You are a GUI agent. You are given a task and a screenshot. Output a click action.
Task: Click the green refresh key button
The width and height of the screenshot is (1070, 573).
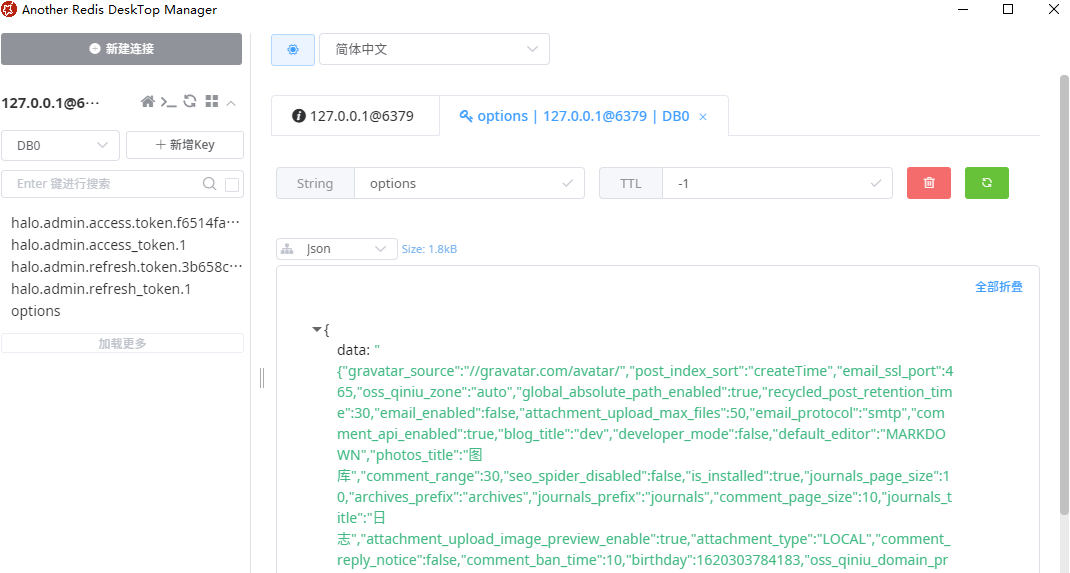987,183
